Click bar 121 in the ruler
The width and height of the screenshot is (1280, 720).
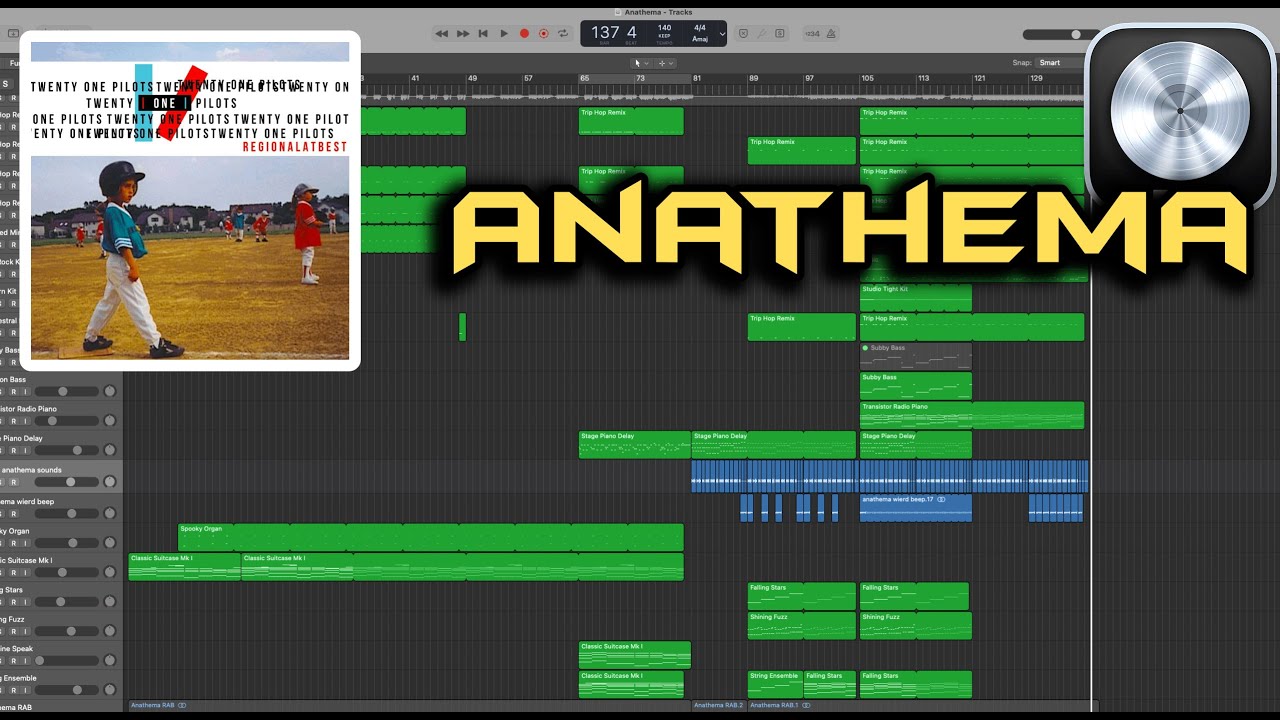979,78
